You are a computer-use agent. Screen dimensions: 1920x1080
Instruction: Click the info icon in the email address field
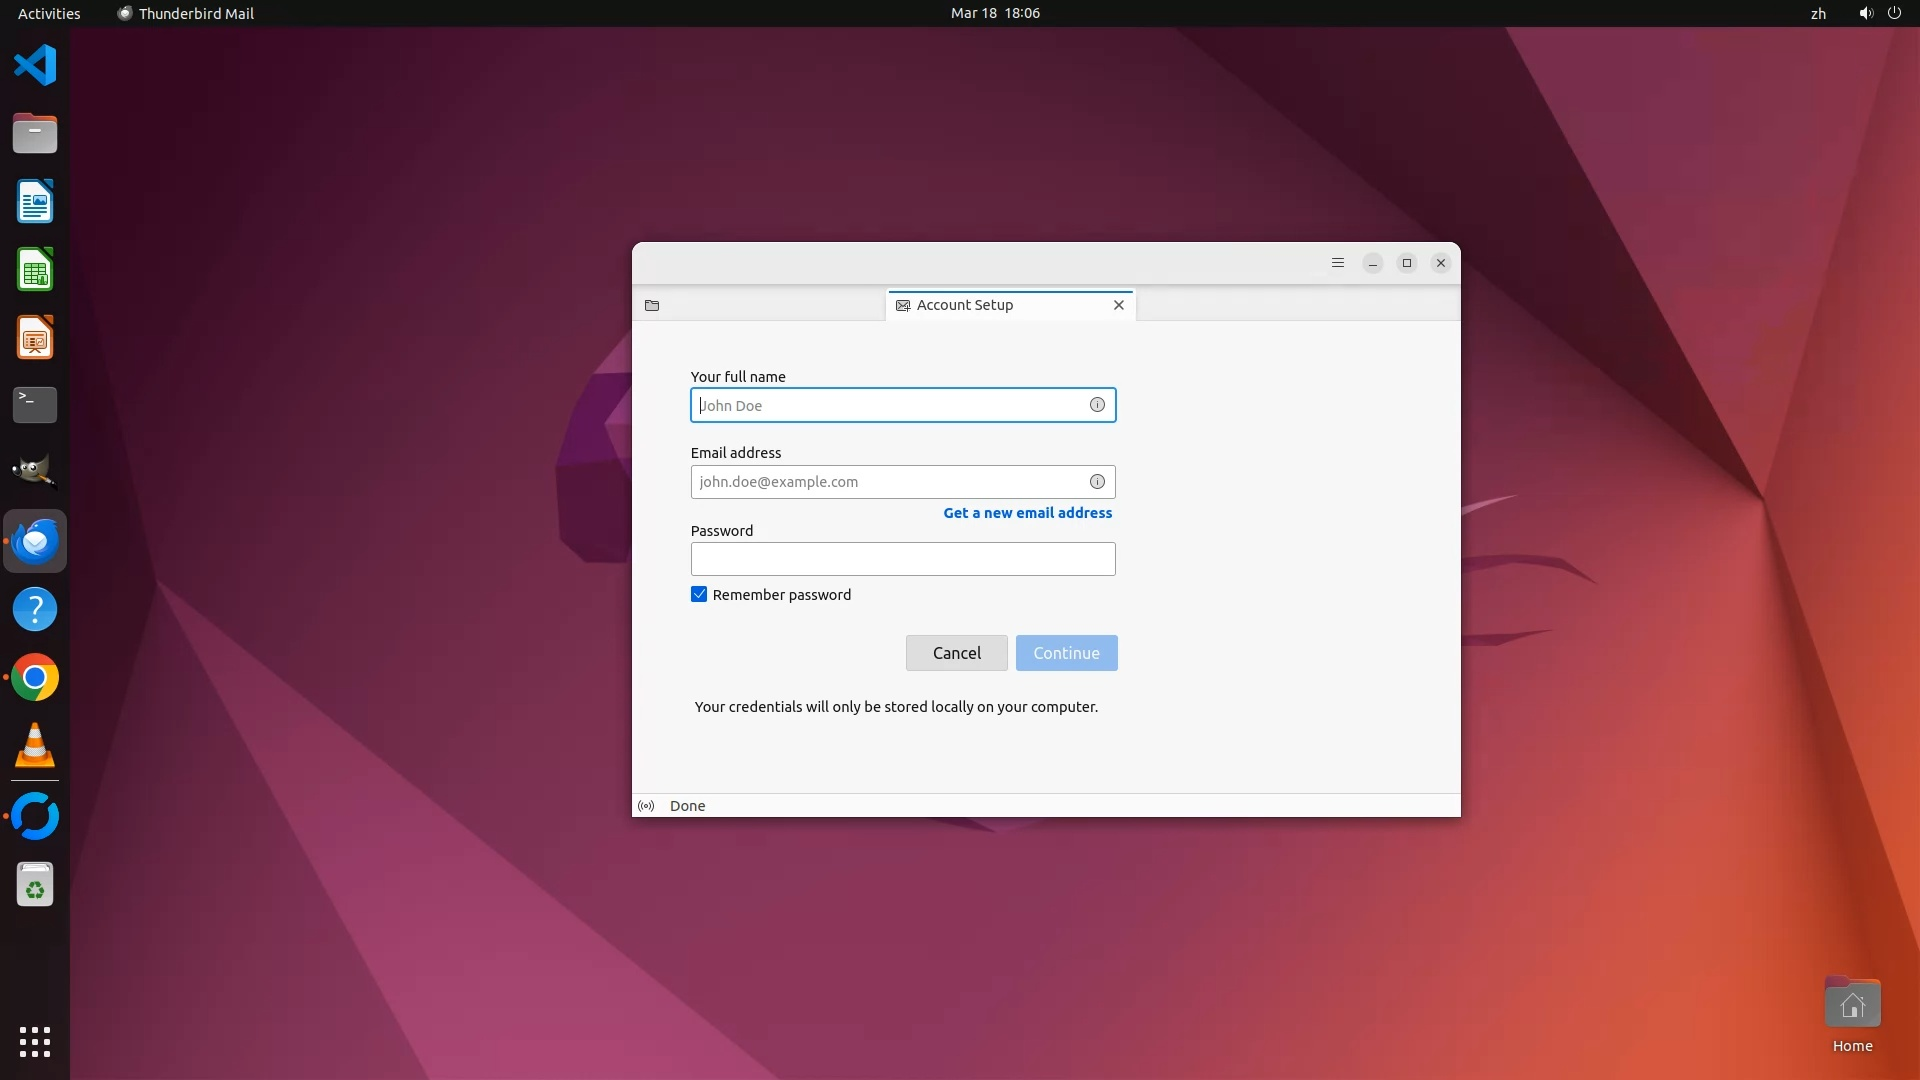coord(1097,482)
